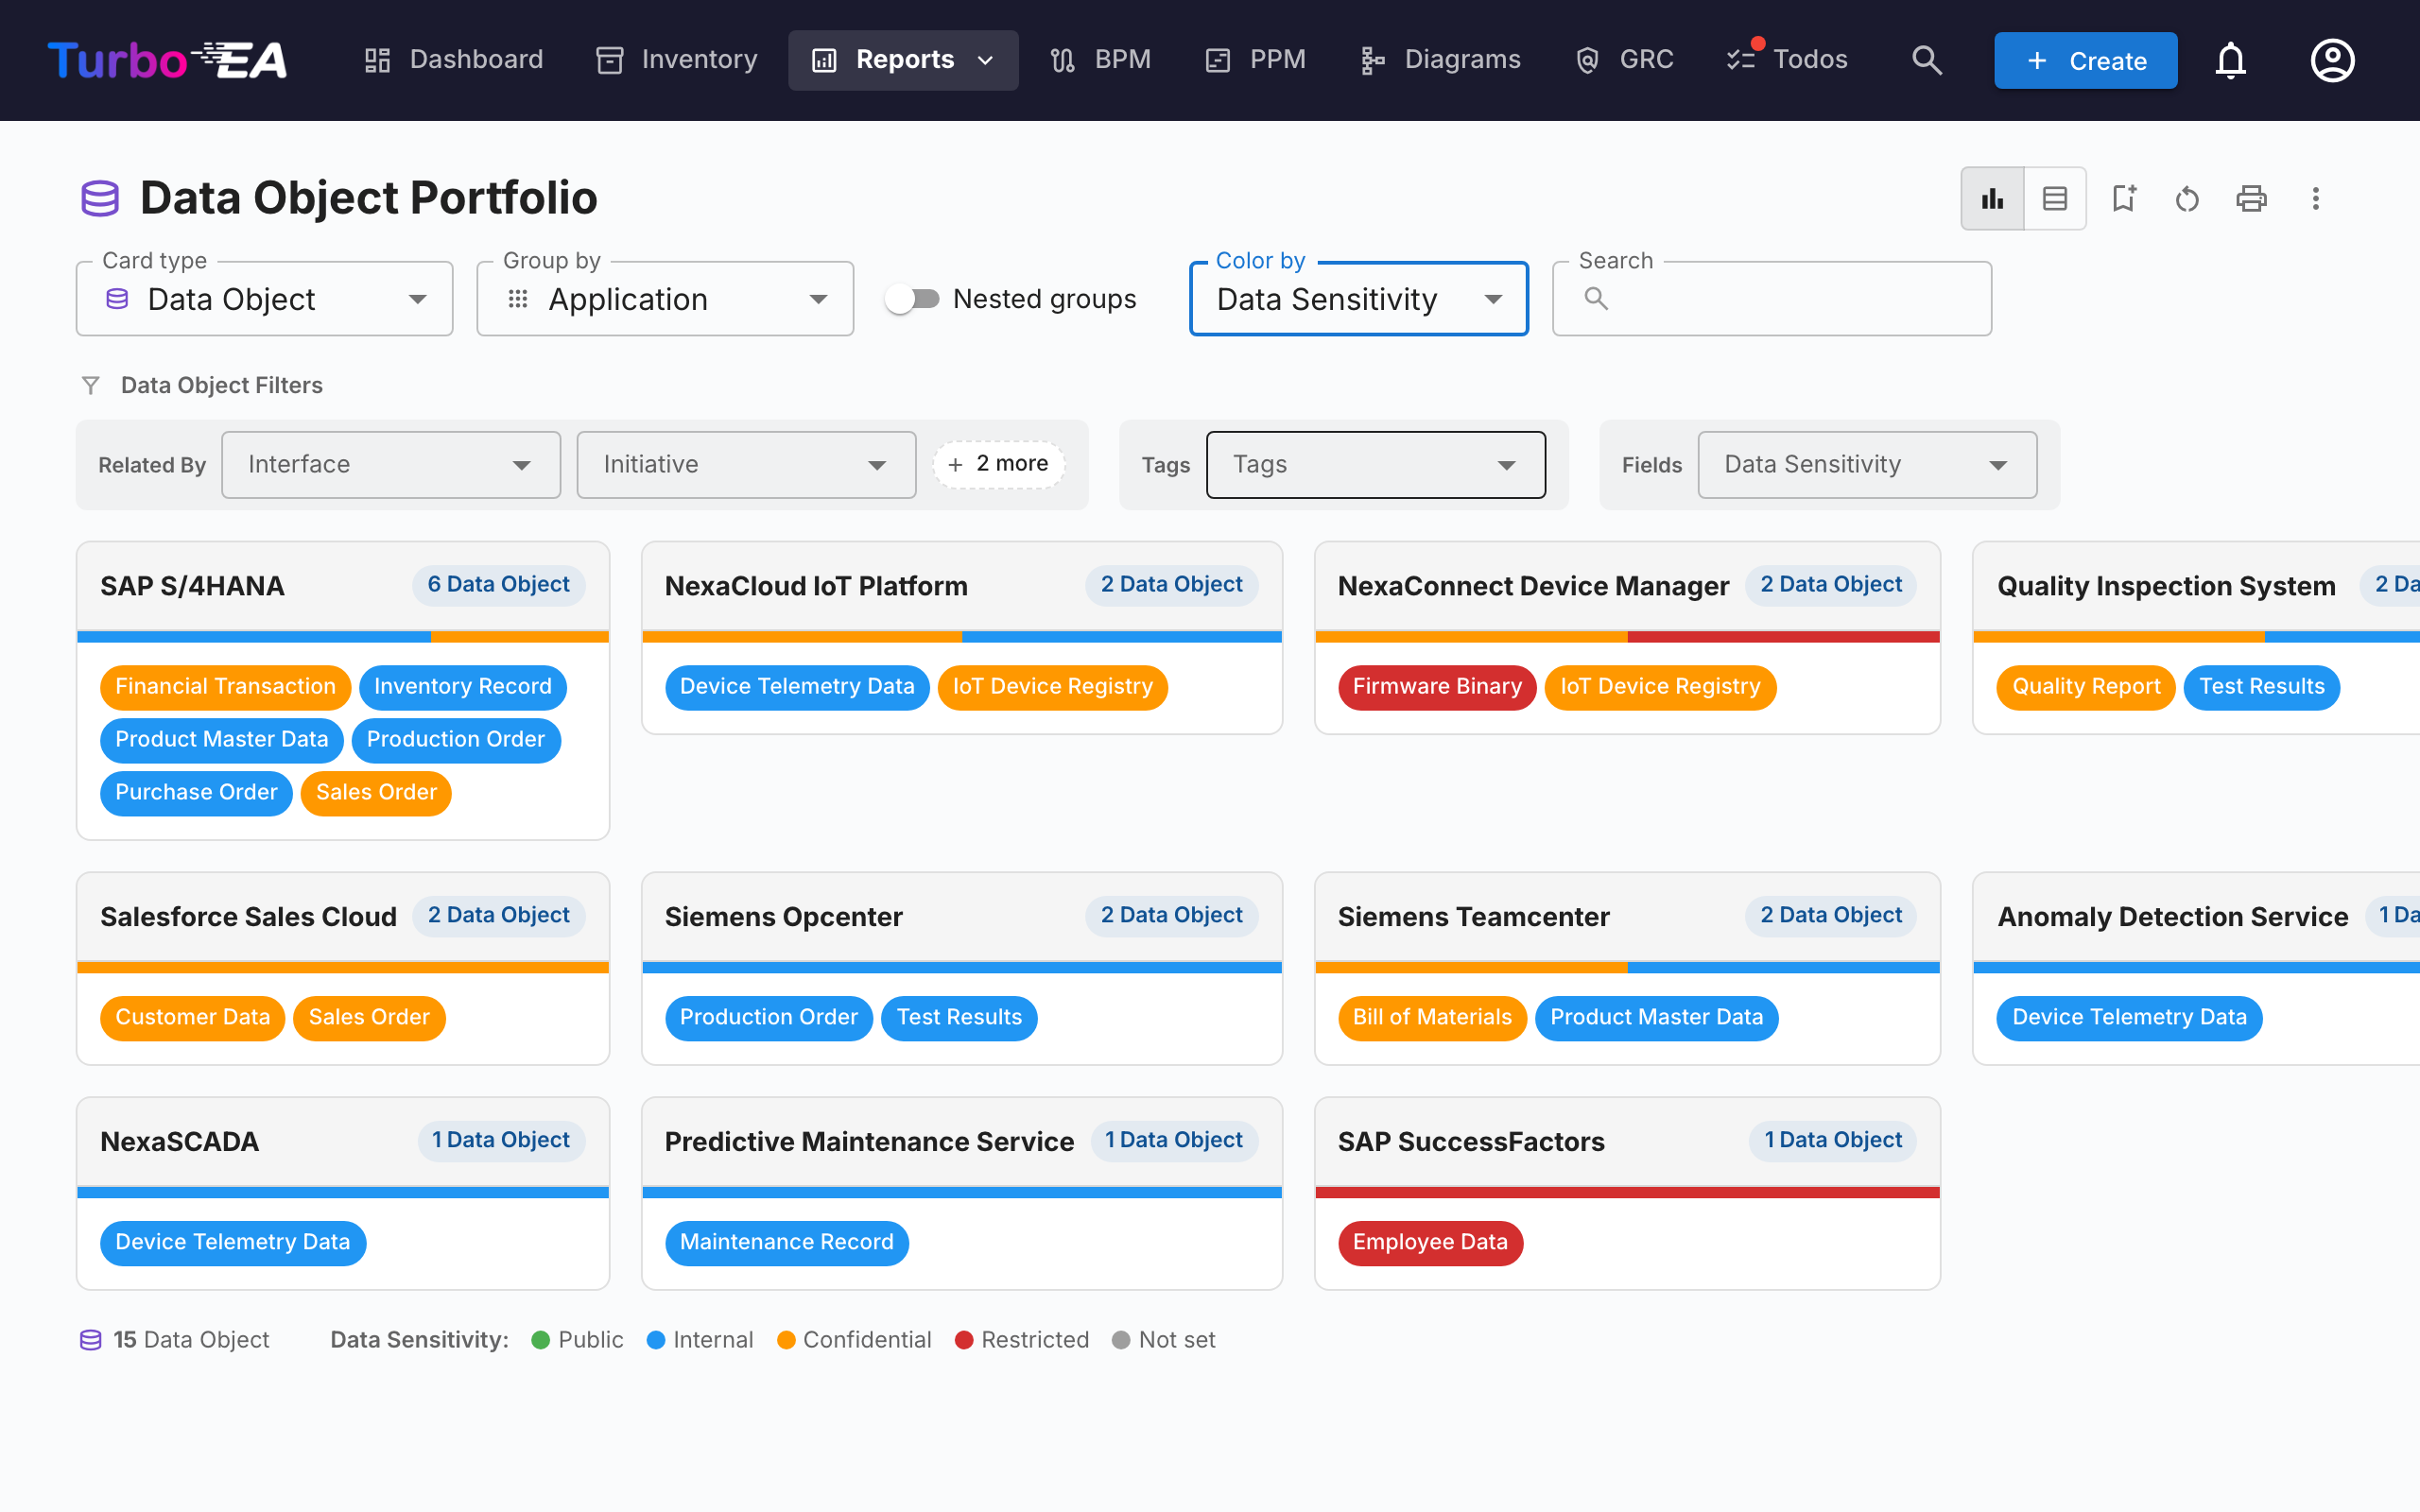Image resolution: width=2420 pixels, height=1512 pixels.
Task: Click the Dashboard grid icon
Action: (377, 60)
